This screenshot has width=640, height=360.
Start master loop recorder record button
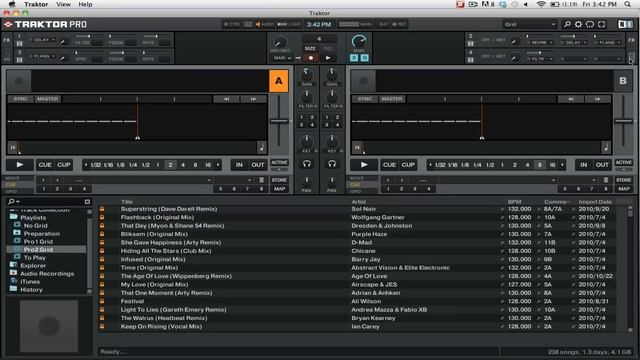(x=311, y=58)
